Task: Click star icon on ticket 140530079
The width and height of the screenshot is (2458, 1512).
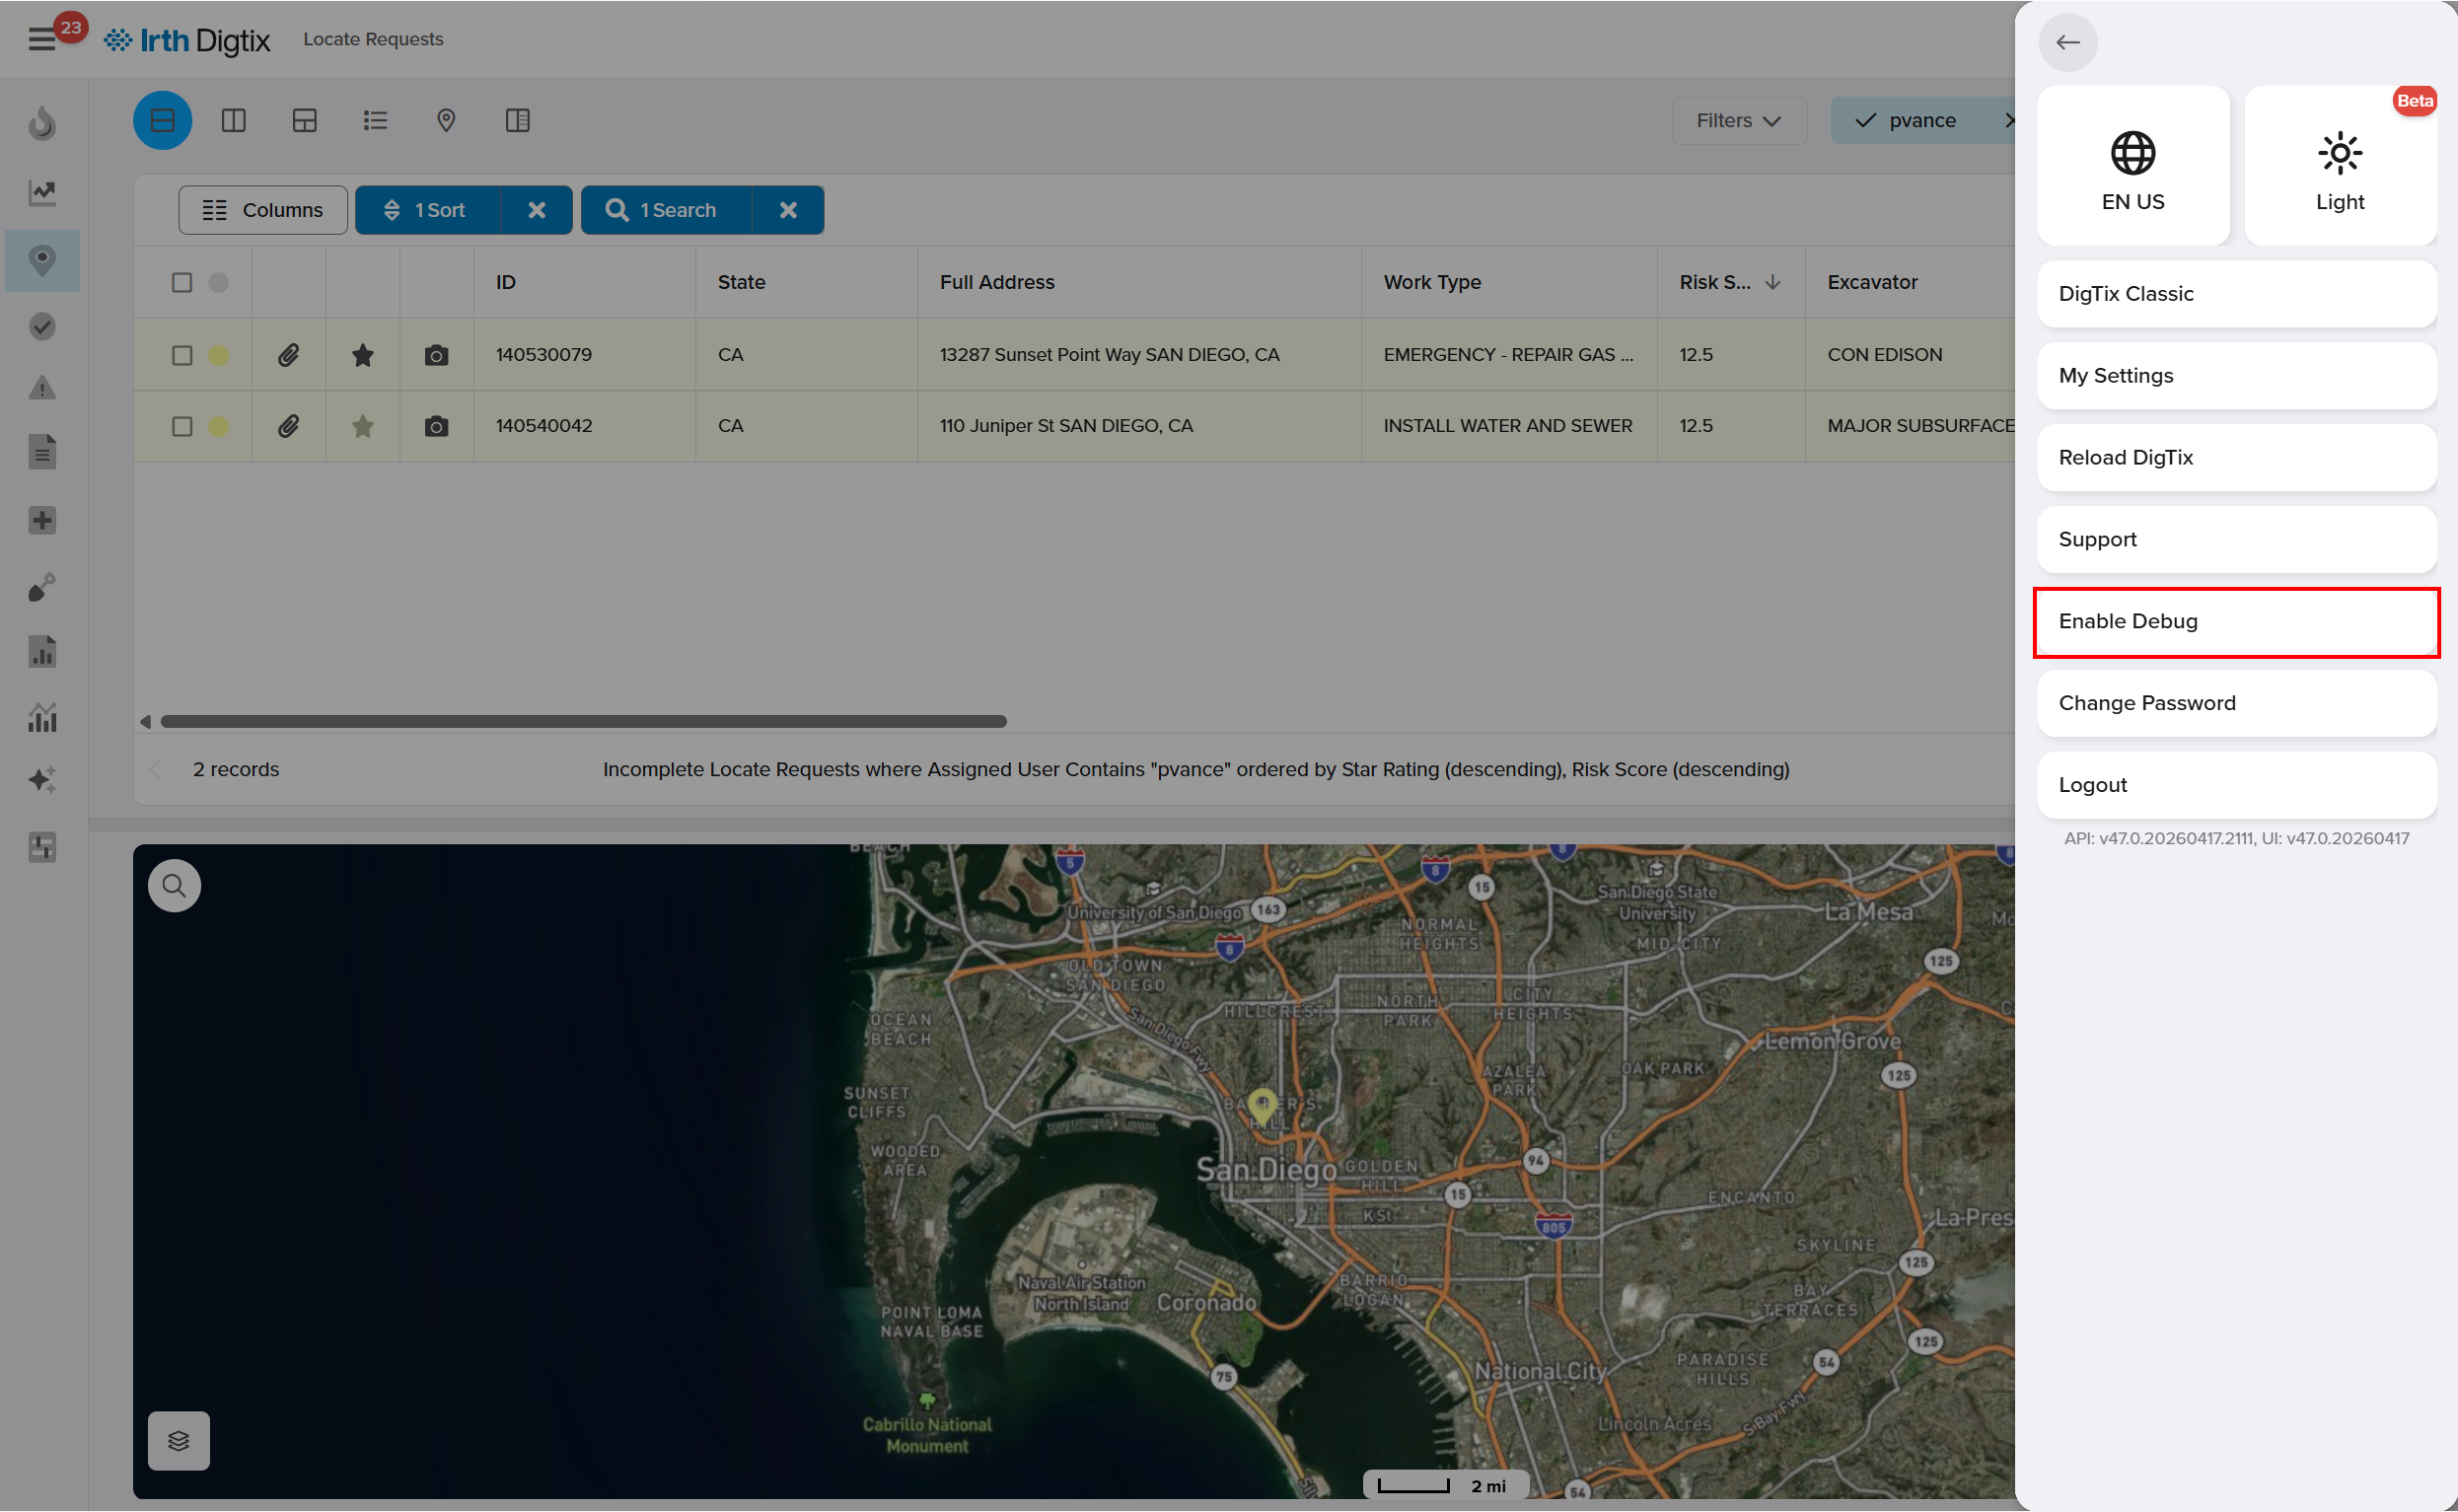Action: (362, 355)
